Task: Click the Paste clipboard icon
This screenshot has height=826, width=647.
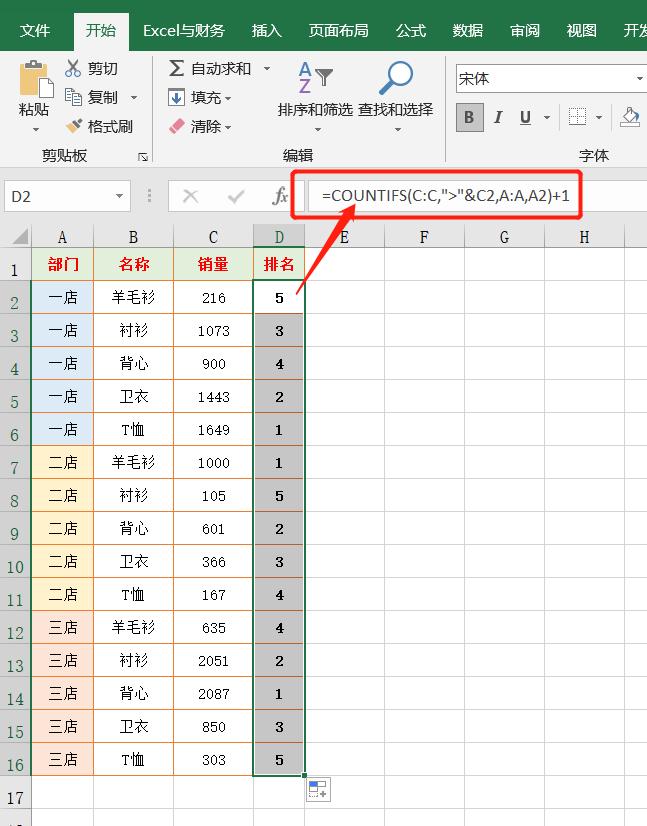Action: tap(35, 80)
